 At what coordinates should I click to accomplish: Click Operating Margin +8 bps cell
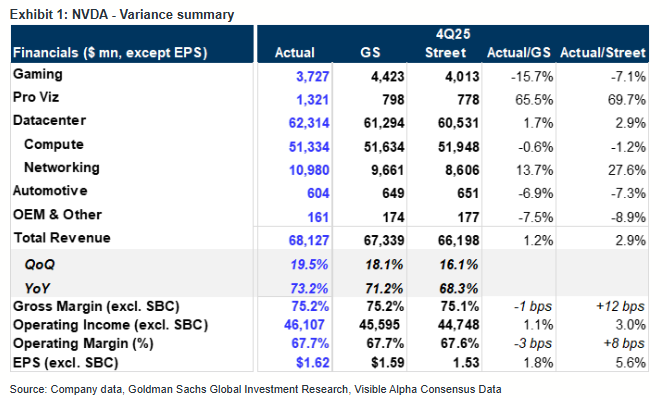tap(624, 343)
